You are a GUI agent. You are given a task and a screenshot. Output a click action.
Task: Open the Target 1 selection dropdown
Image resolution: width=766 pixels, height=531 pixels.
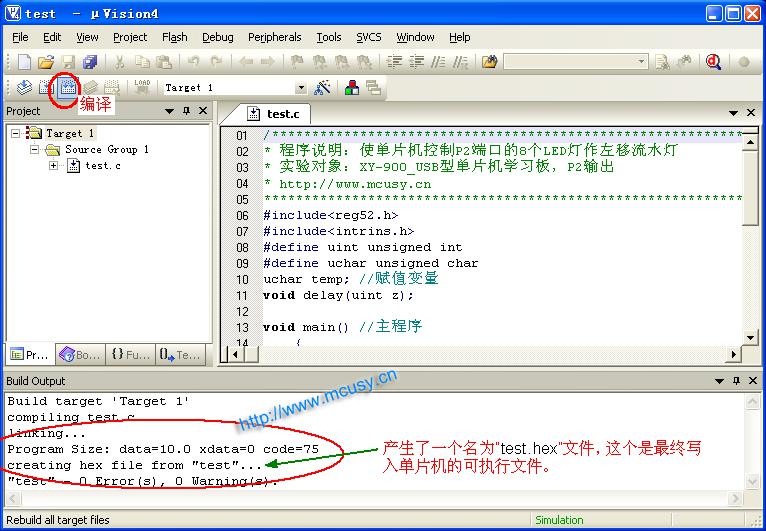point(301,88)
